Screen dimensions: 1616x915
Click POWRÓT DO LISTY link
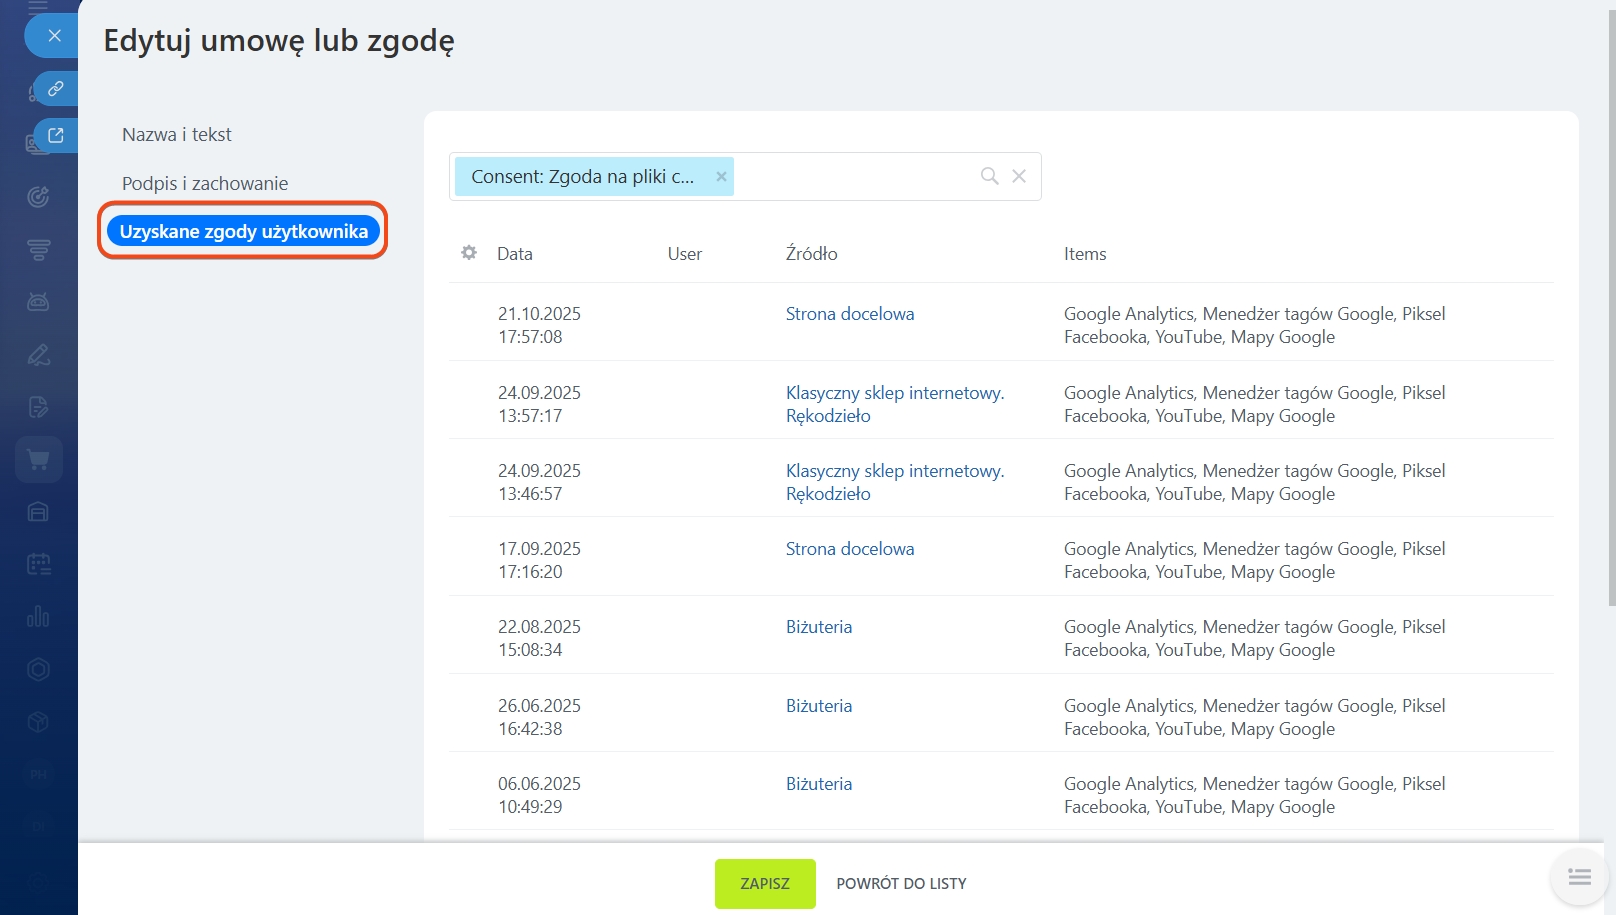[x=901, y=884]
